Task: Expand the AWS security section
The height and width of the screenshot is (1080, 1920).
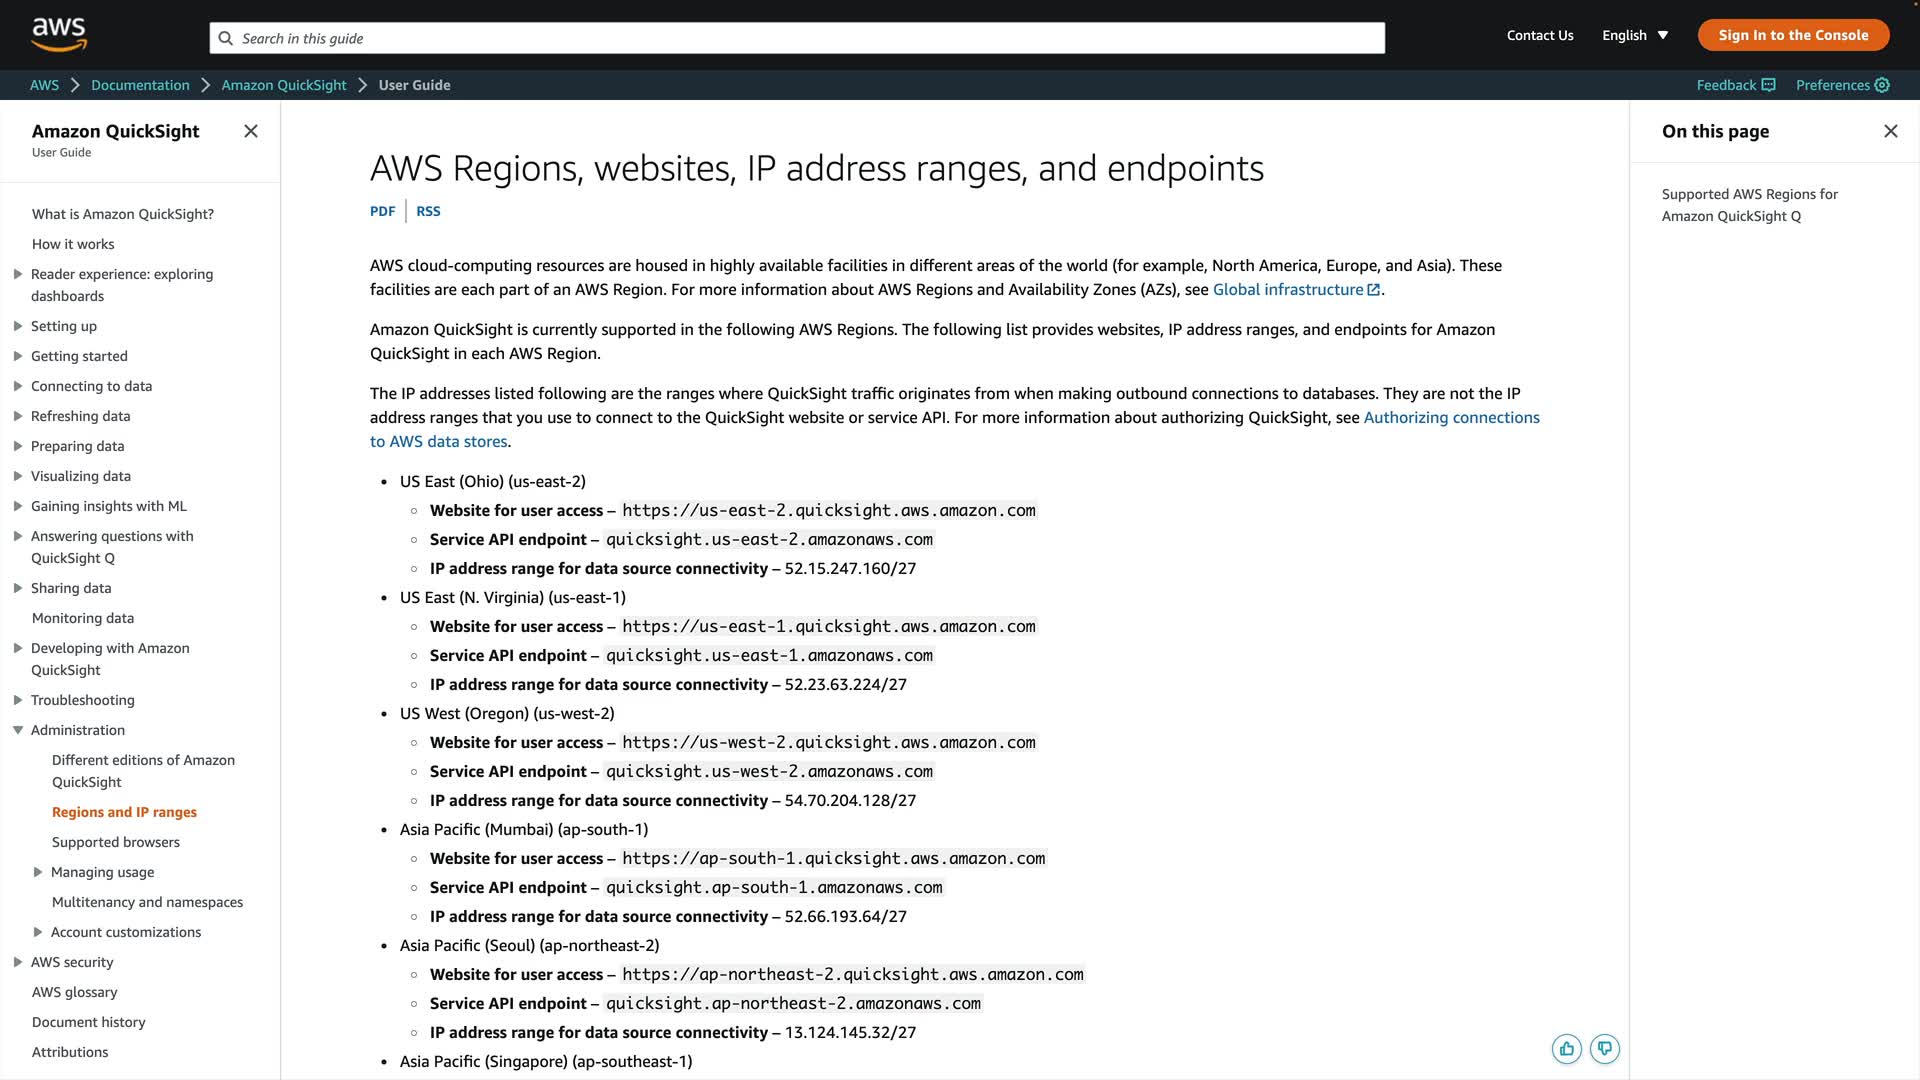Action: [18, 962]
